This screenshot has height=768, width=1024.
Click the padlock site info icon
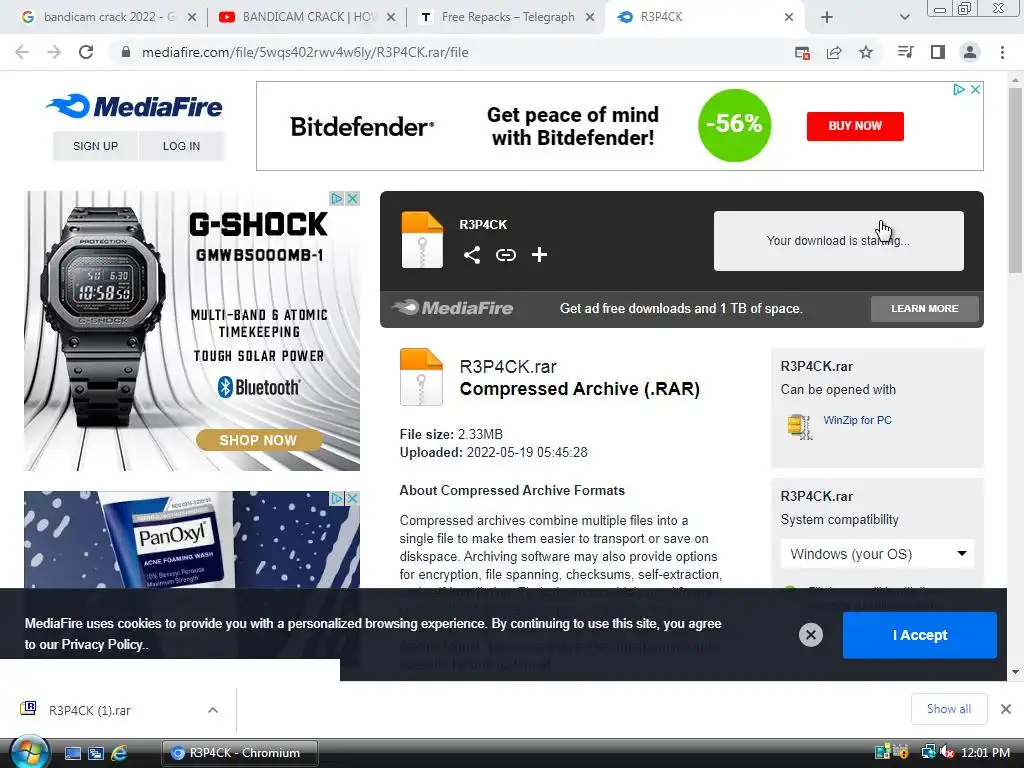pyautogui.click(x=126, y=52)
